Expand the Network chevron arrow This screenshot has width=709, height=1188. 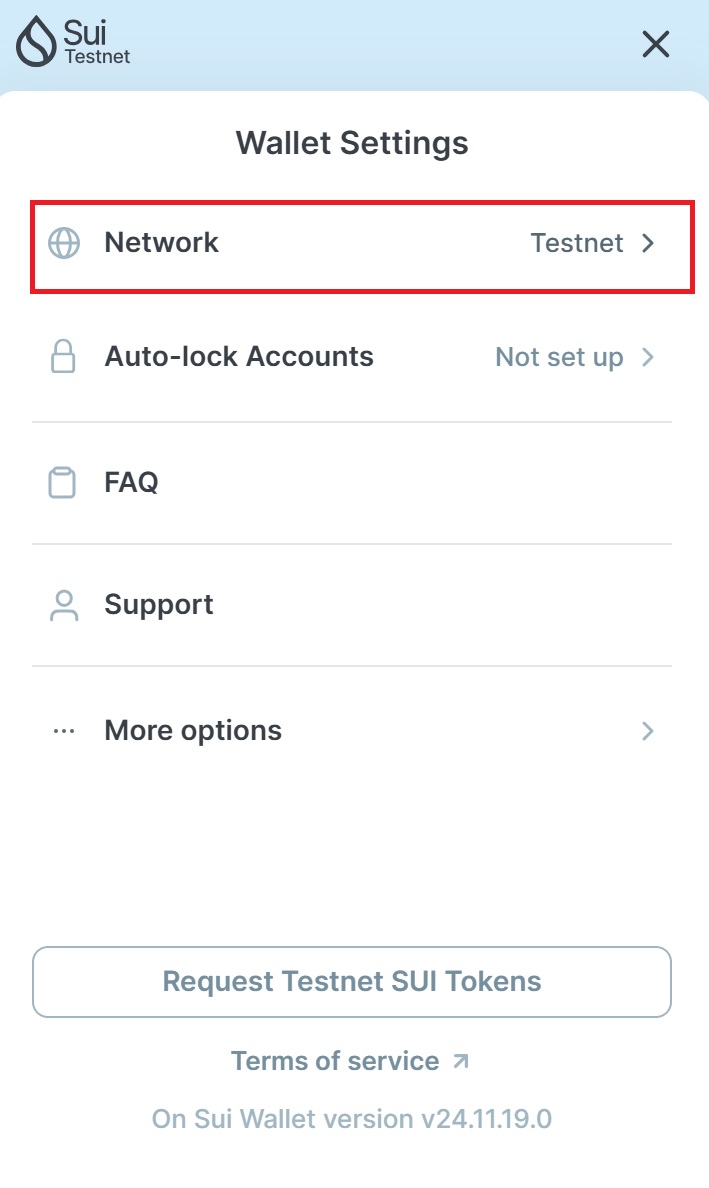pos(648,243)
